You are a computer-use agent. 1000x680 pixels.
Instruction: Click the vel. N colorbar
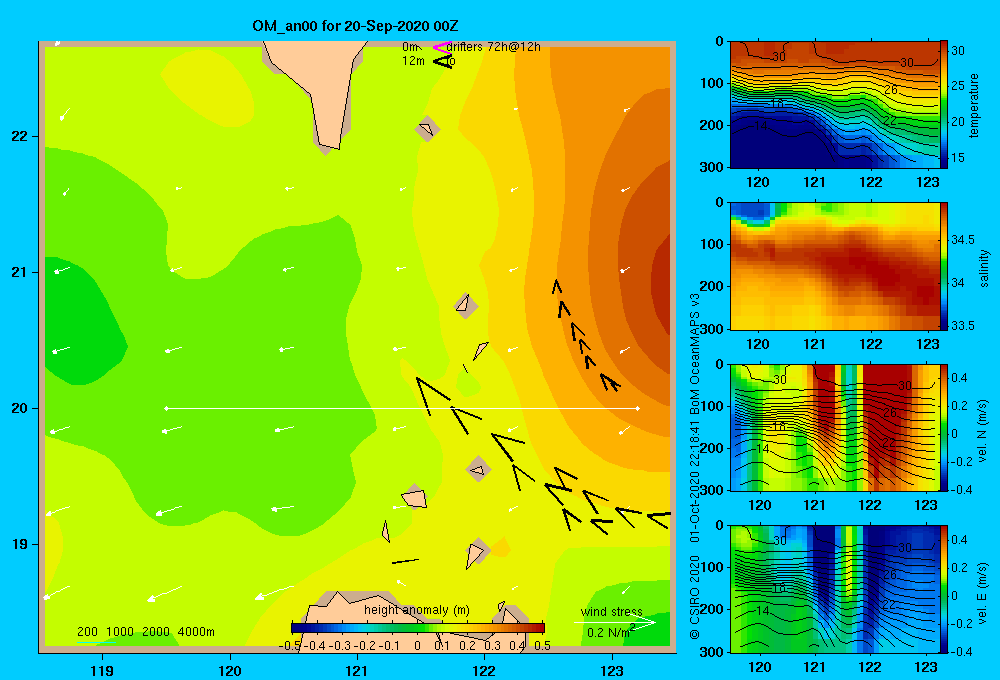point(944,427)
